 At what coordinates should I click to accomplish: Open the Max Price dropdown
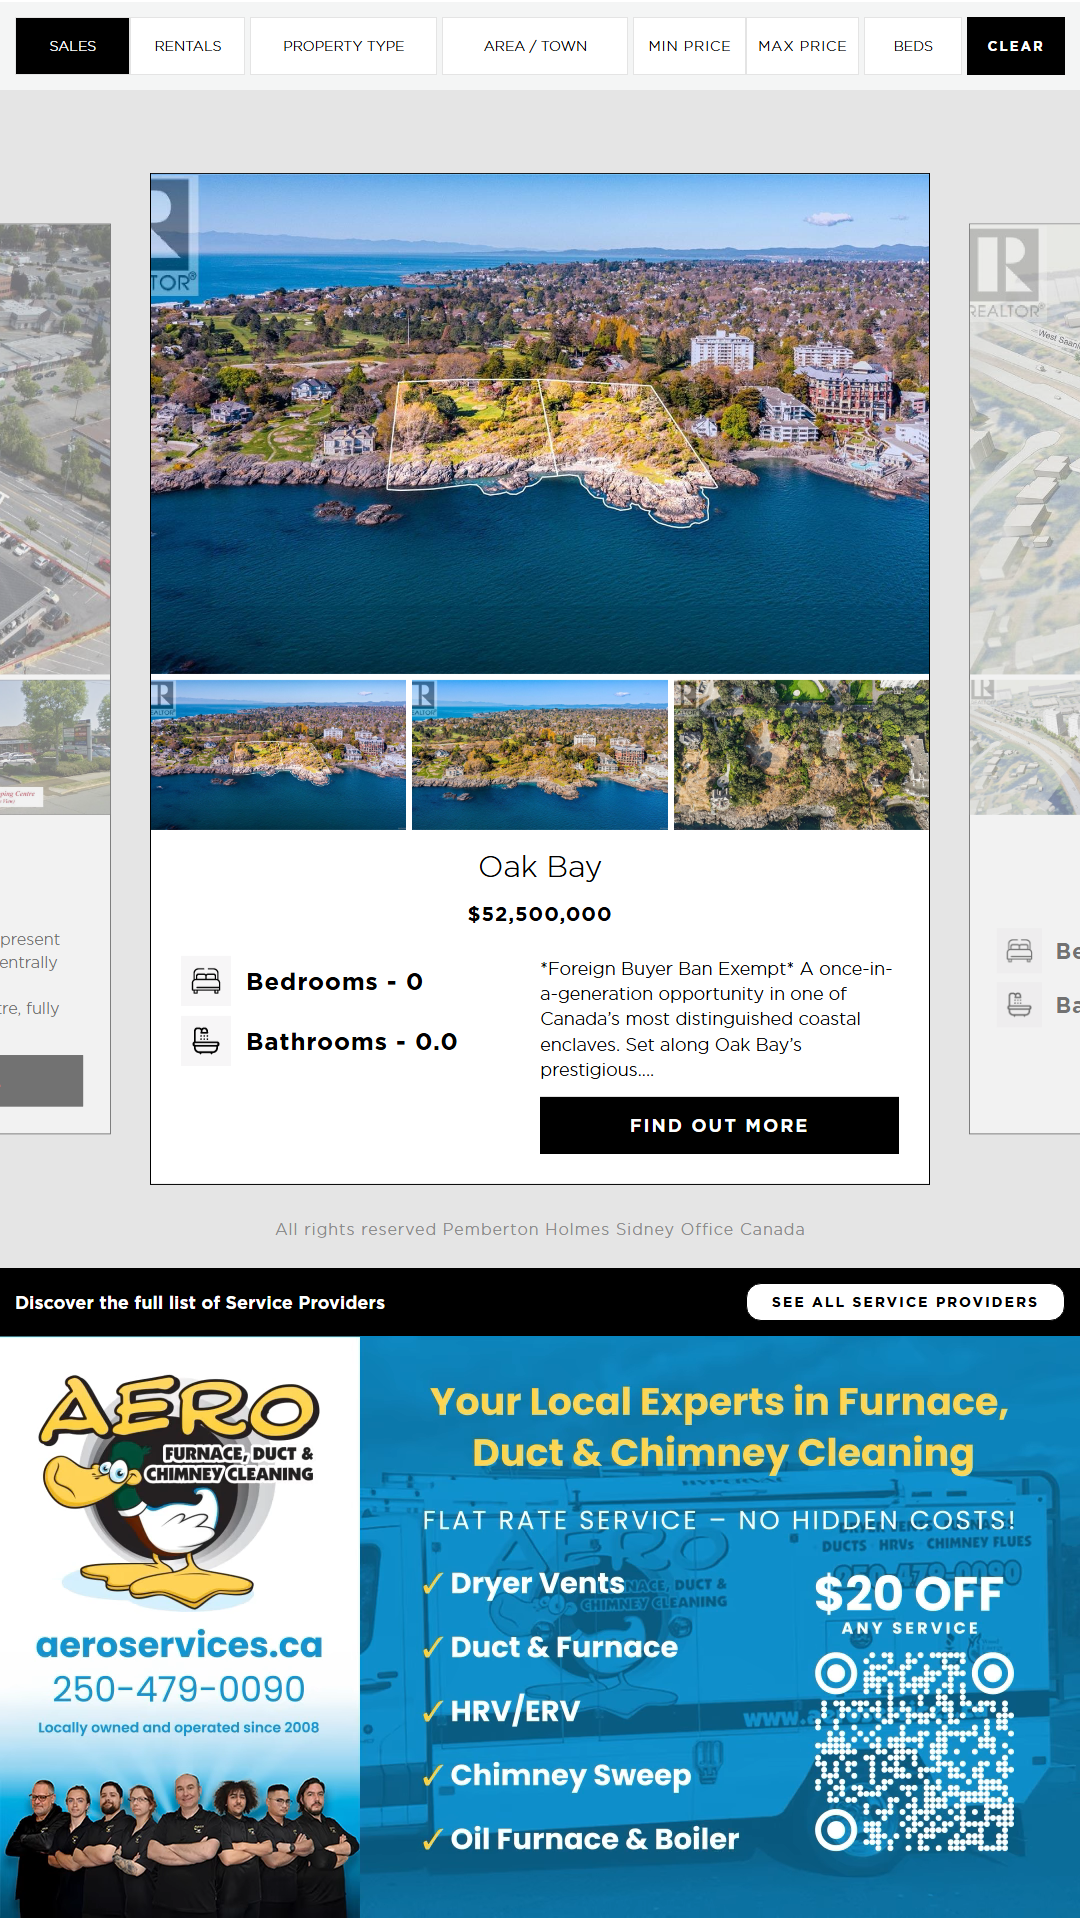[802, 46]
